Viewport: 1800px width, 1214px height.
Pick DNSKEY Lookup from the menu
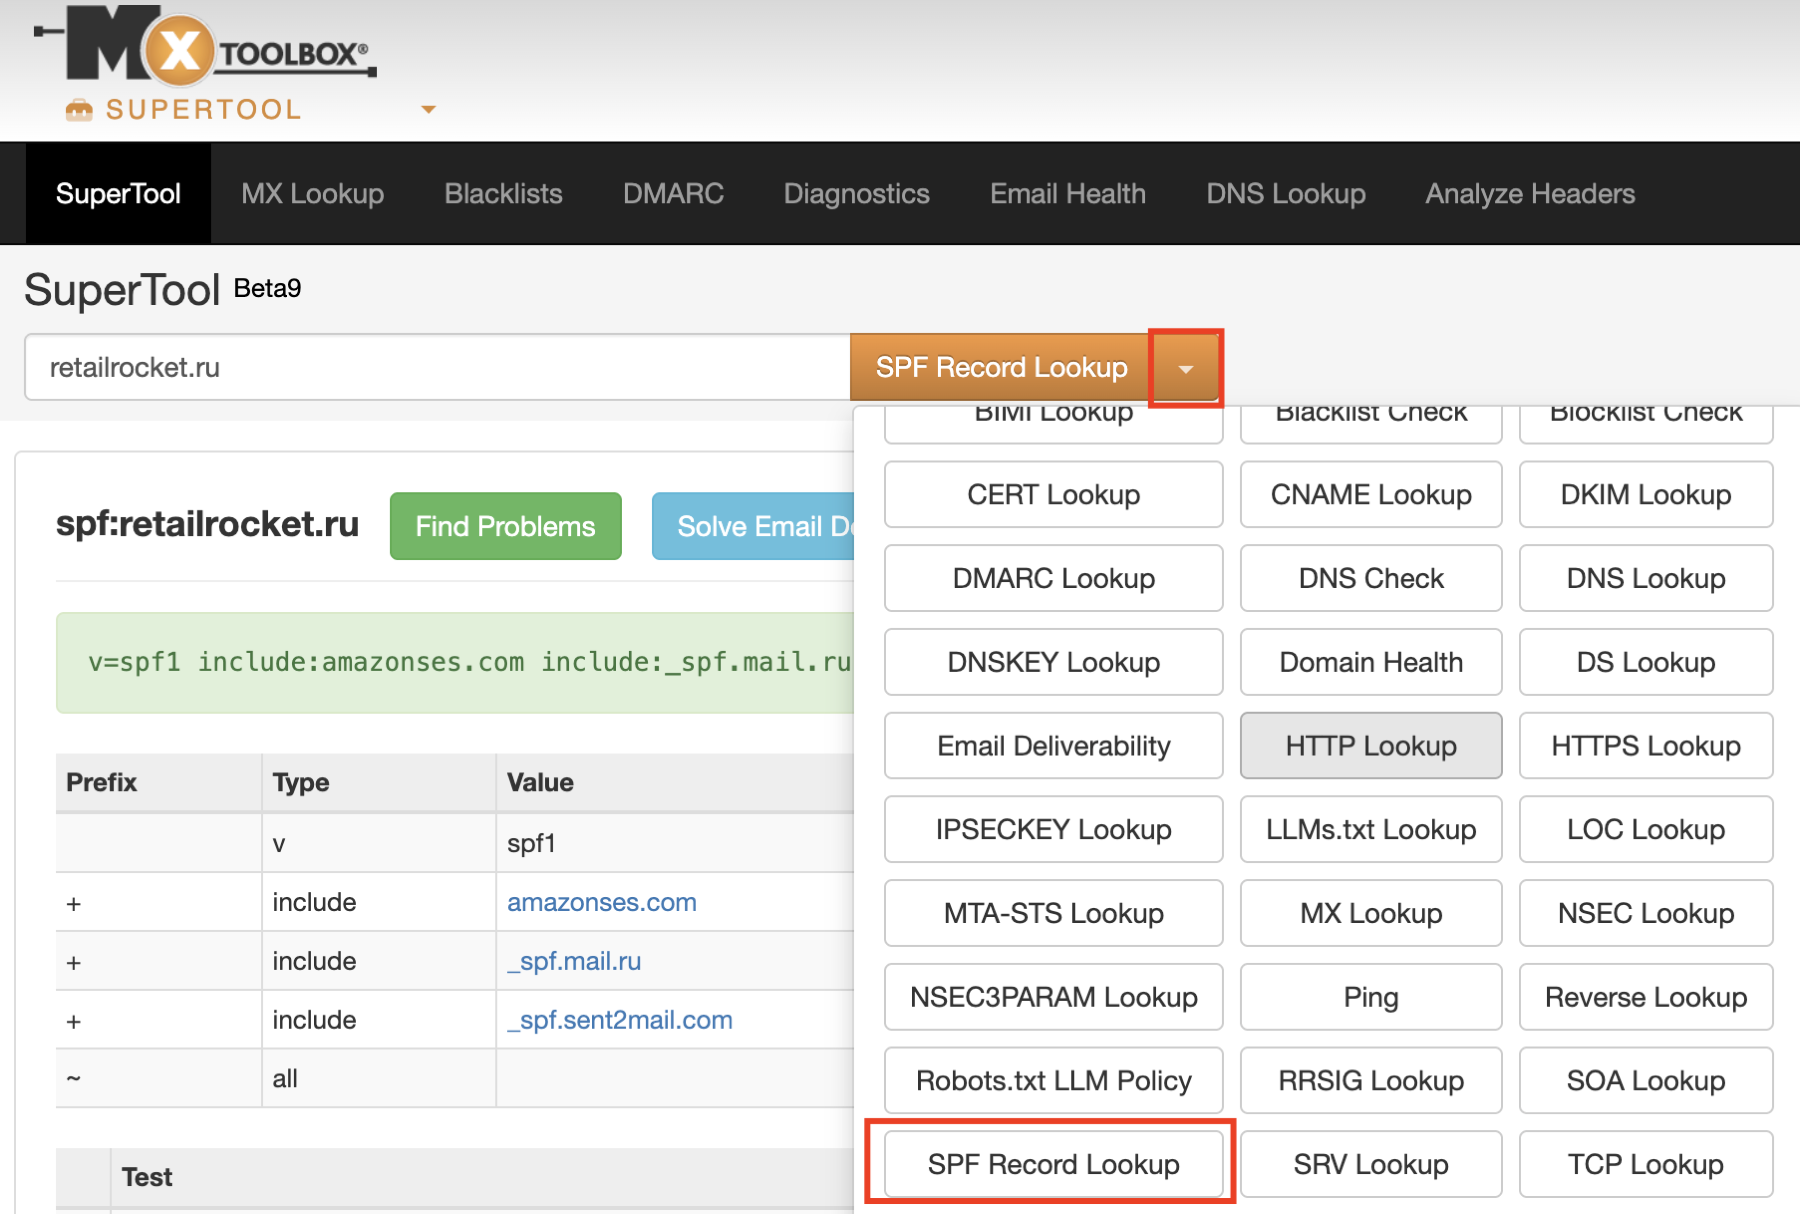(1053, 662)
